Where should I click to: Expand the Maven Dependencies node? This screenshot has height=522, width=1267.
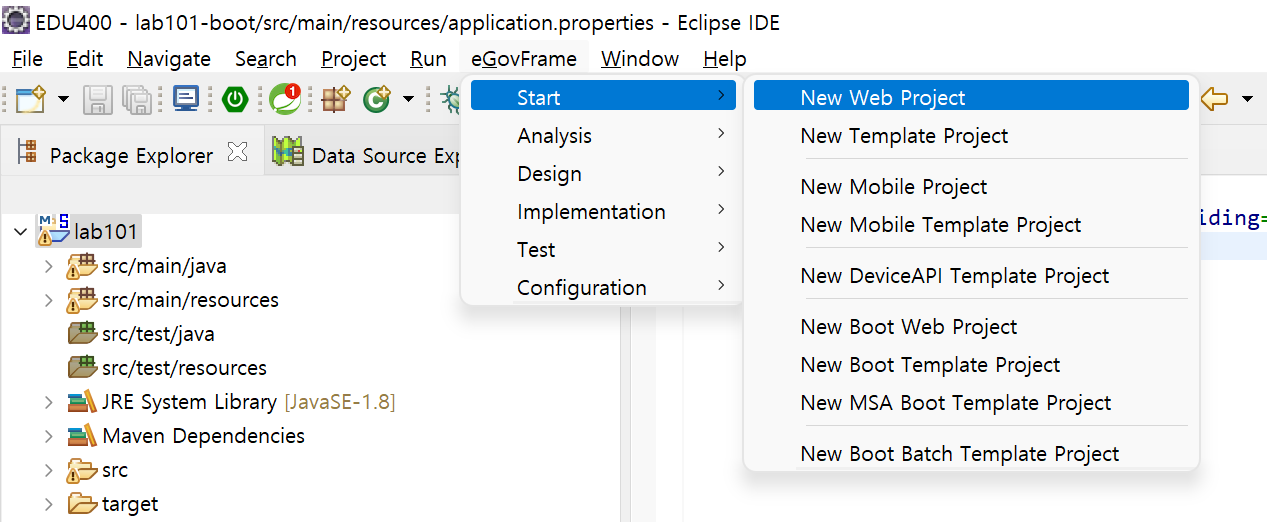(48, 436)
